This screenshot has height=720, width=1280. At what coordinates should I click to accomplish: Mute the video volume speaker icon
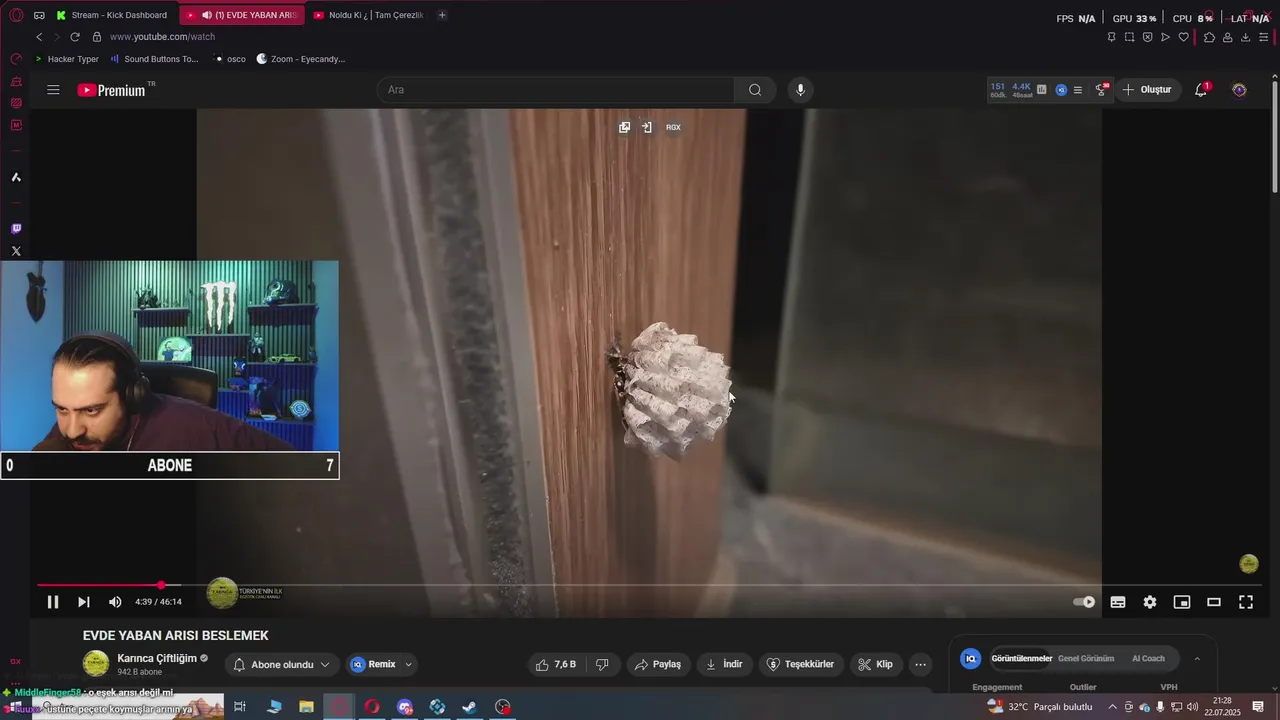pyautogui.click(x=115, y=602)
